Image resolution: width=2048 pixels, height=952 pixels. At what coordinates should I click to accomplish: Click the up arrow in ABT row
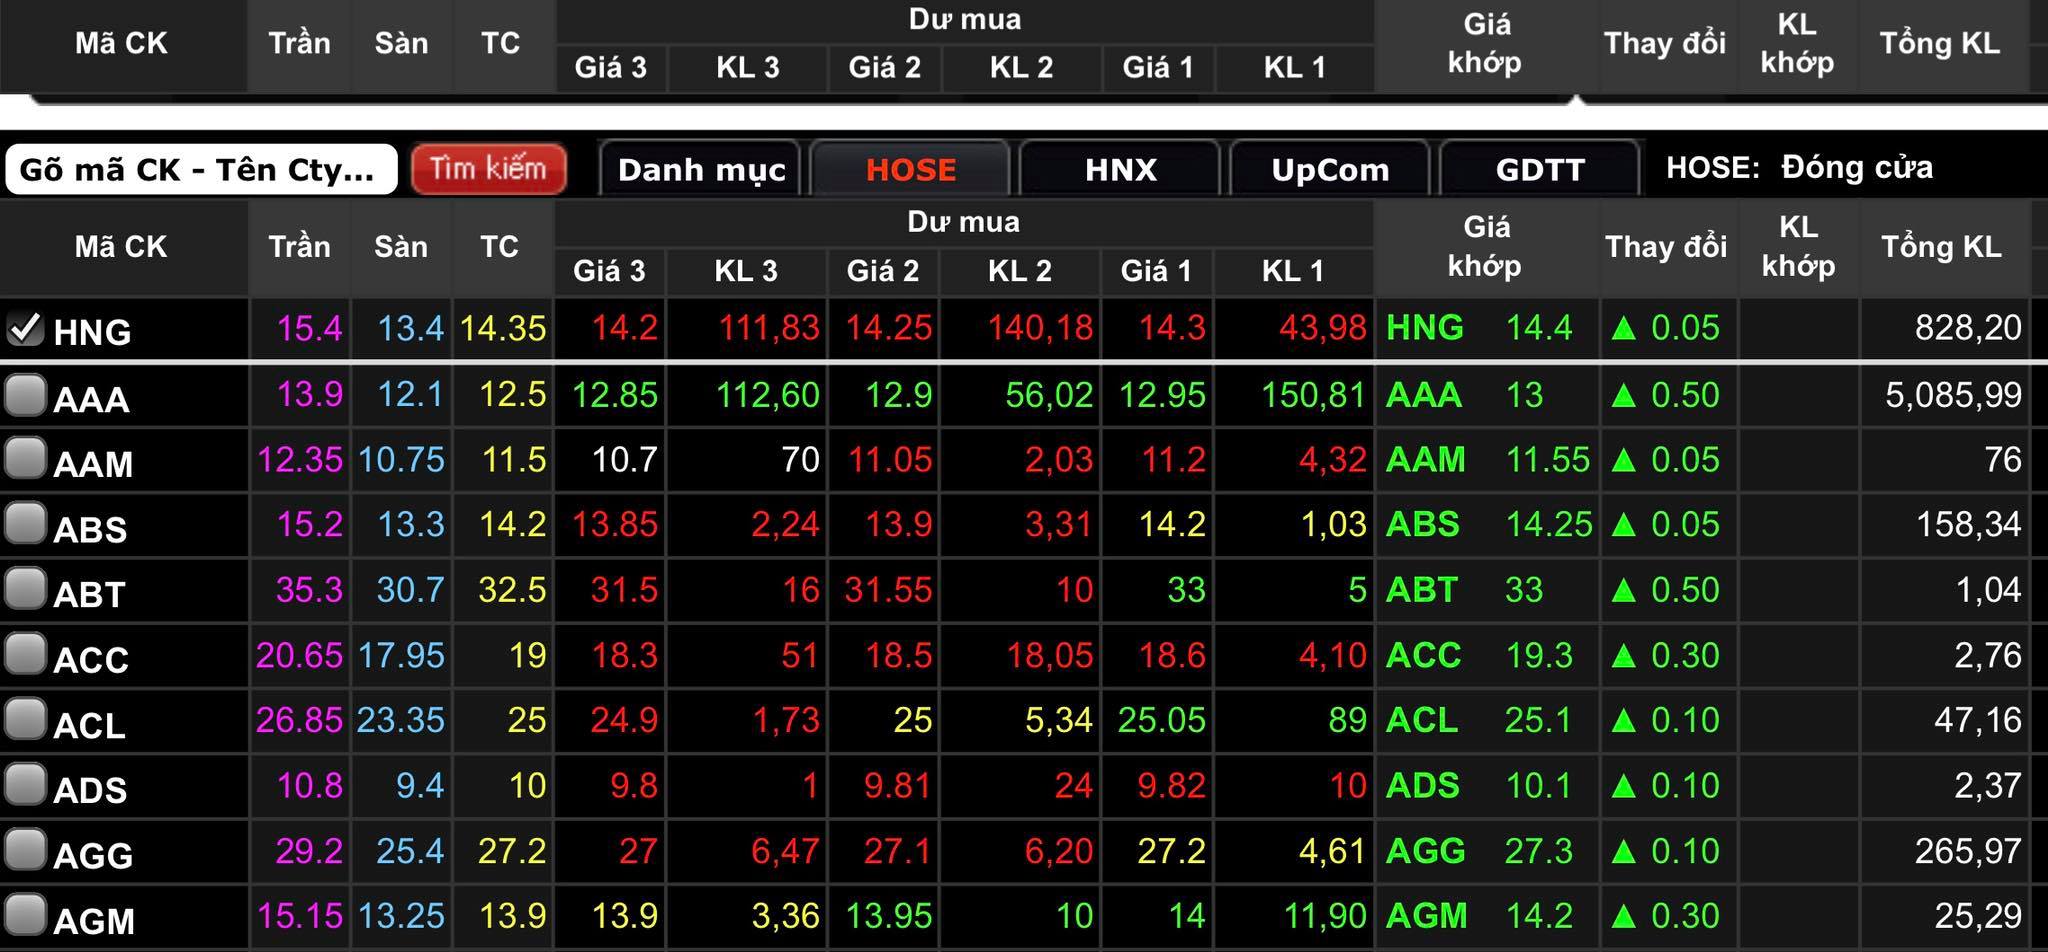[1624, 590]
